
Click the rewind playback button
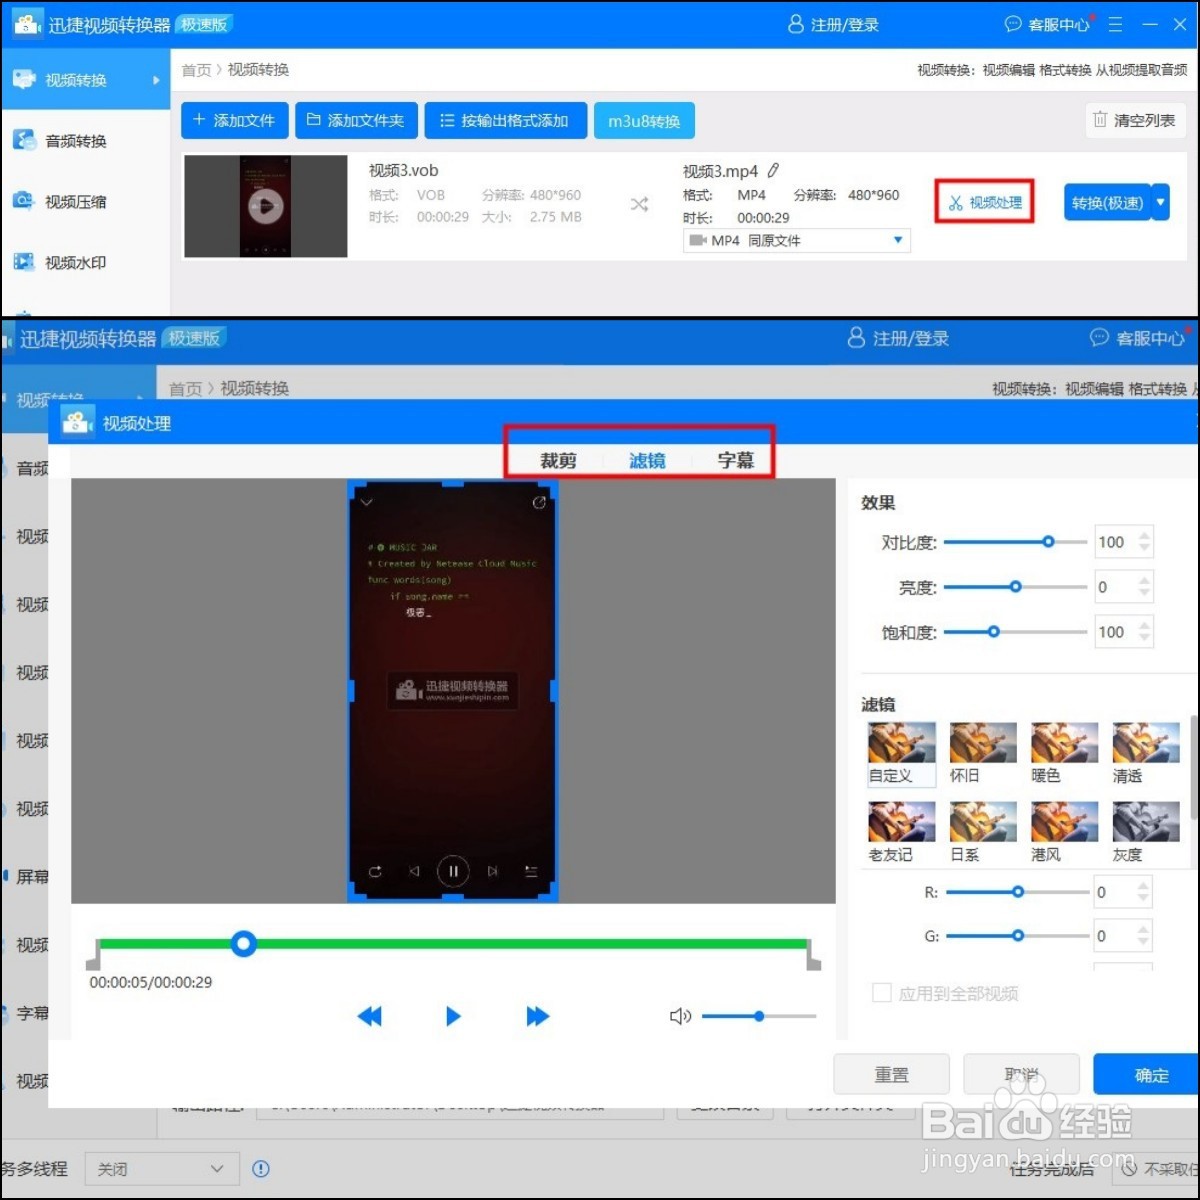(369, 1017)
